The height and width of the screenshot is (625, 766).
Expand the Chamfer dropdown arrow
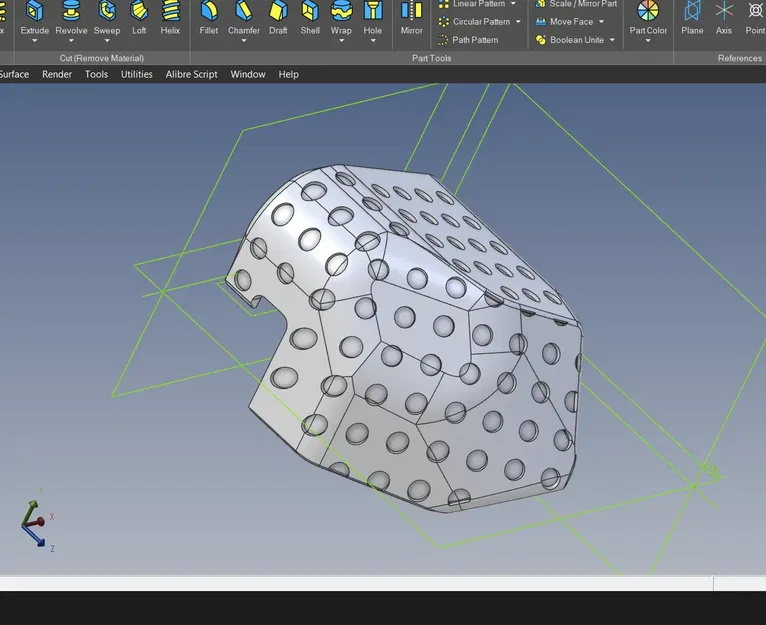click(244, 42)
